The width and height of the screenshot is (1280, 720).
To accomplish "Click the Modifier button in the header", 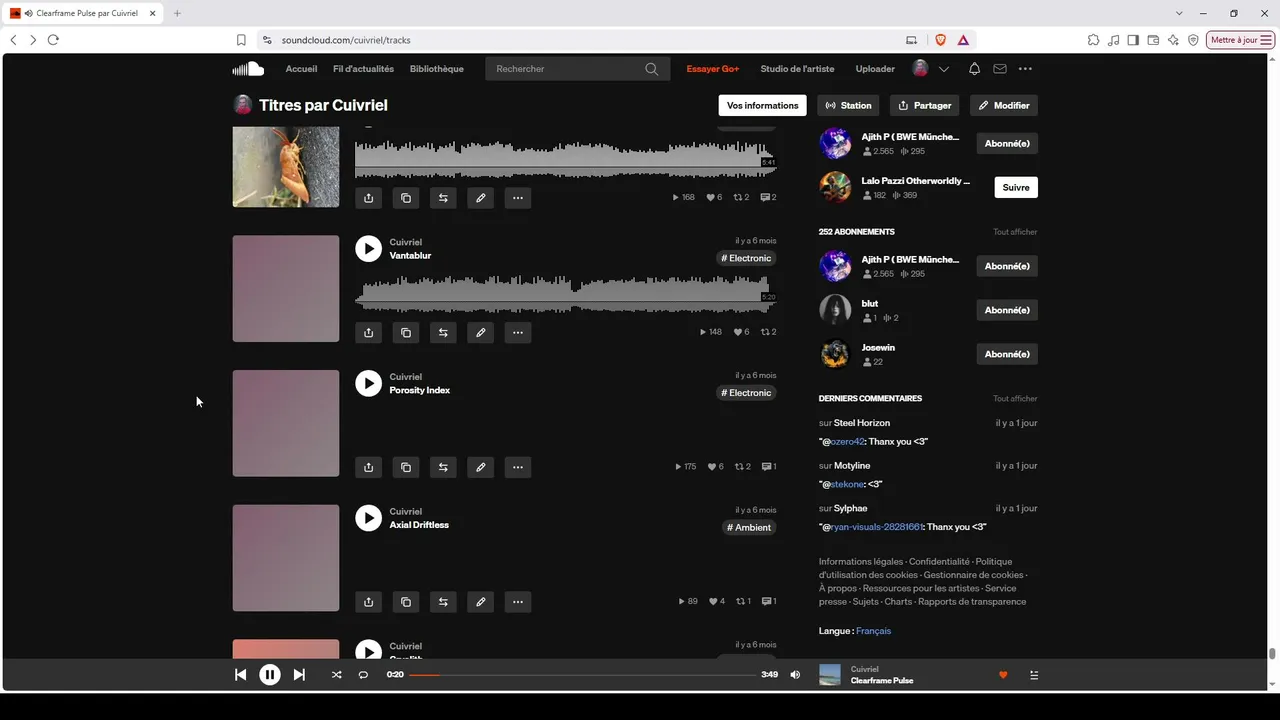I will (1004, 105).
